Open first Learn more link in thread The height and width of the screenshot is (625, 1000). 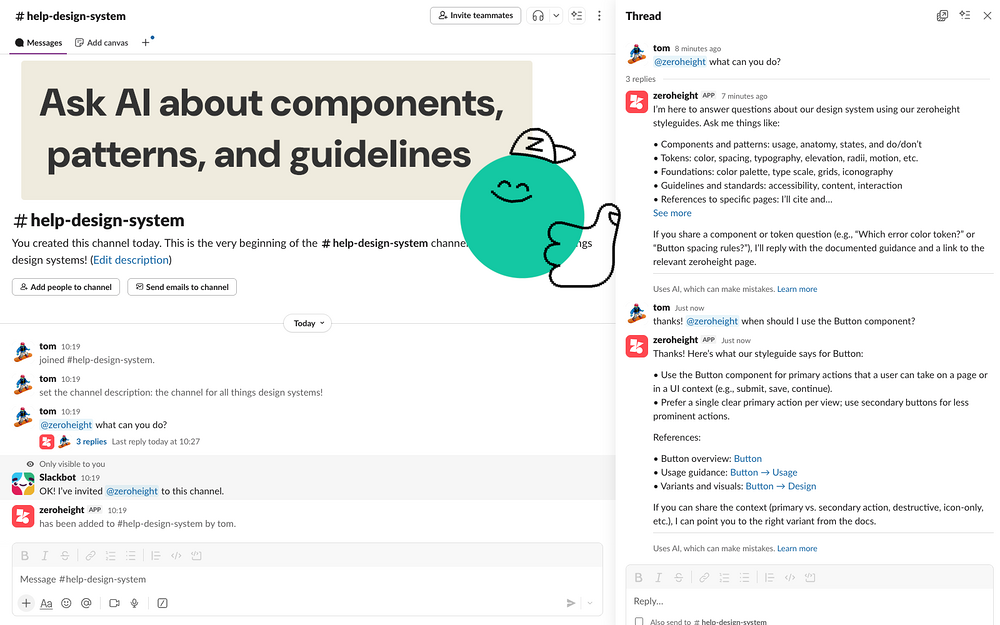(797, 289)
